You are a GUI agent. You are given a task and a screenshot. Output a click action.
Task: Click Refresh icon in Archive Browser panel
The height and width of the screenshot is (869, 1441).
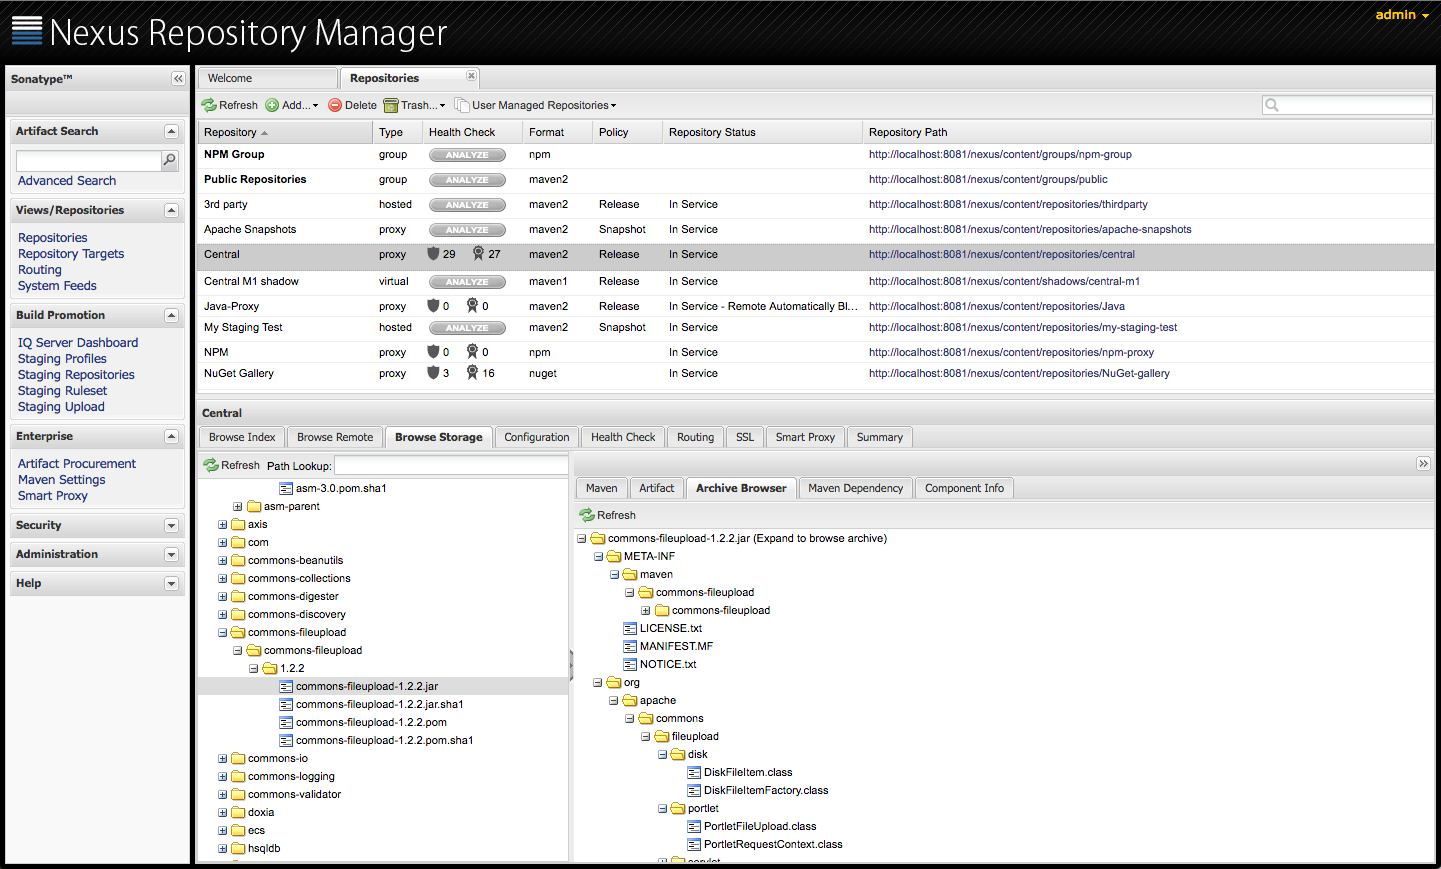point(587,515)
